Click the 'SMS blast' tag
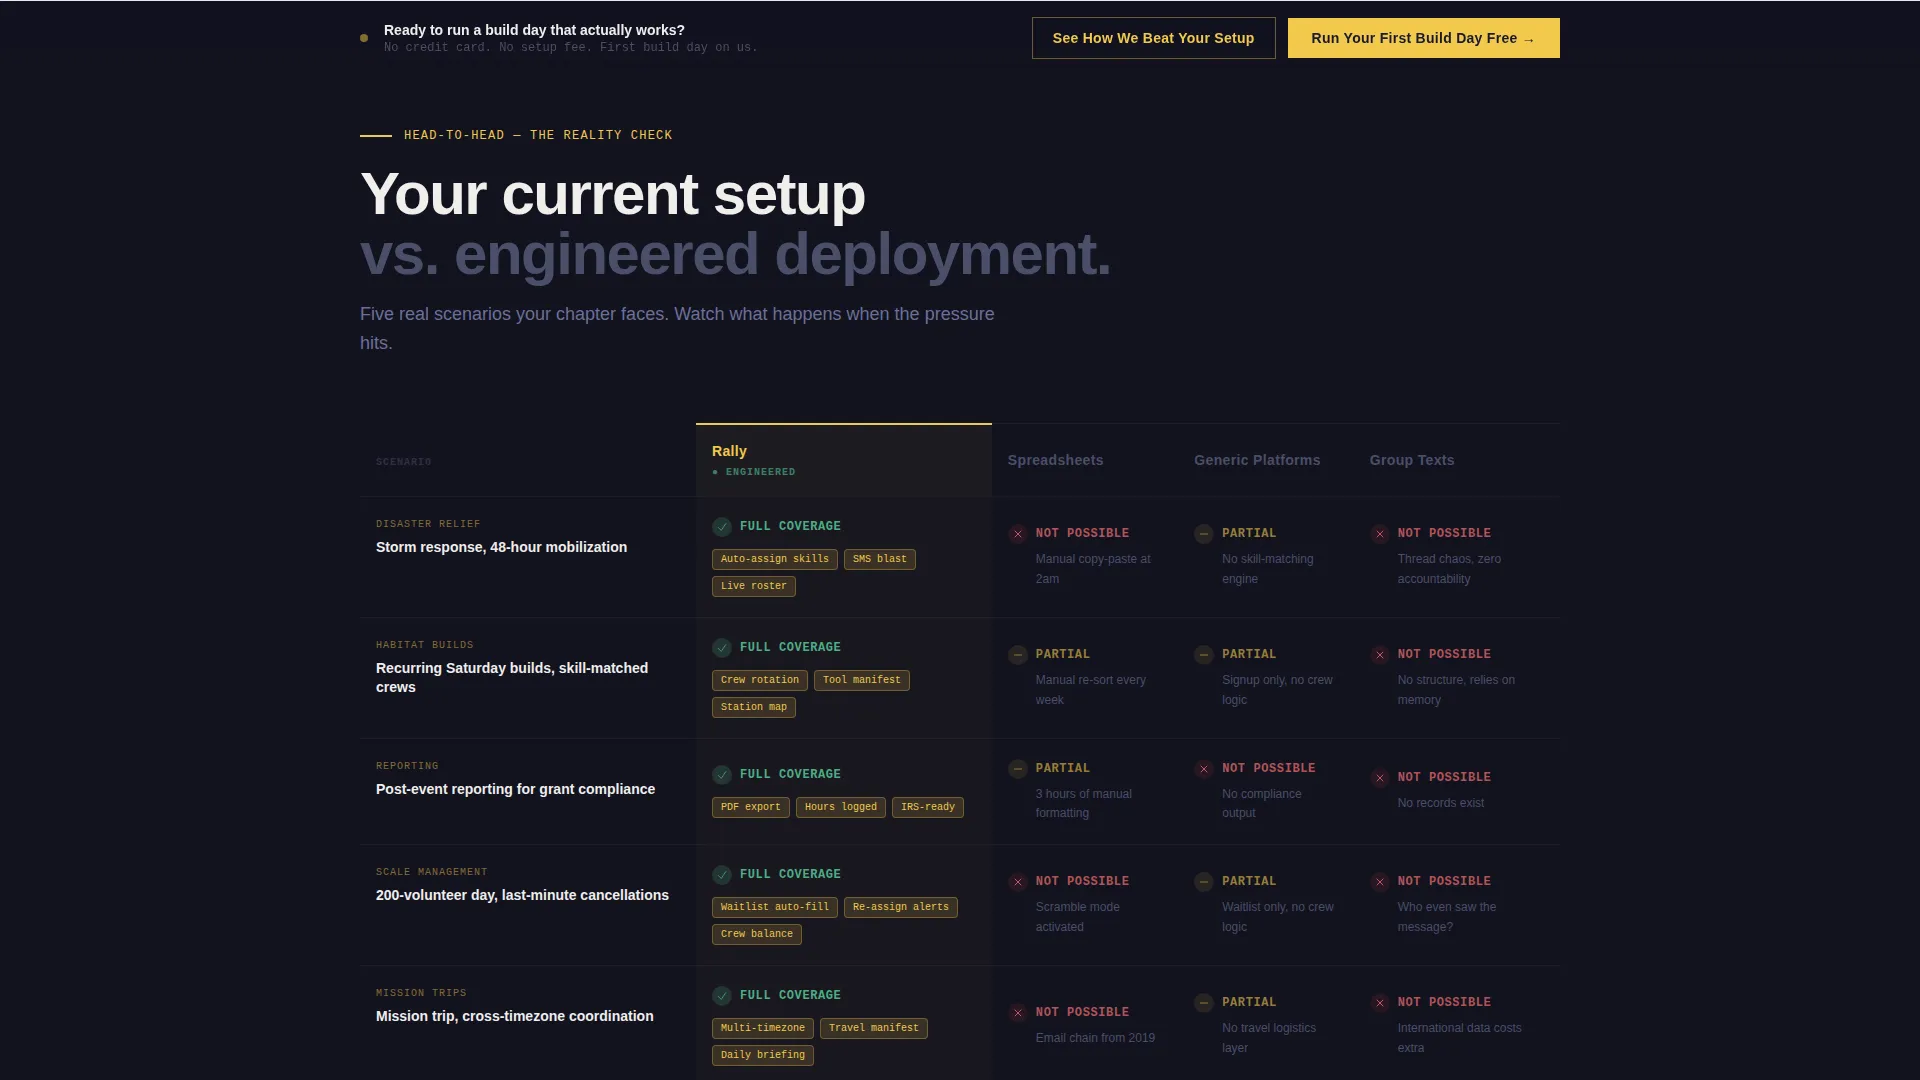1920x1080 pixels. (x=880, y=559)
